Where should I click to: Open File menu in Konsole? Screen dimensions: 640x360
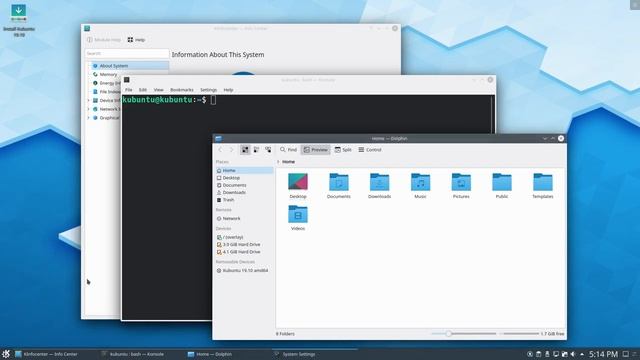[x=129, y=90]
